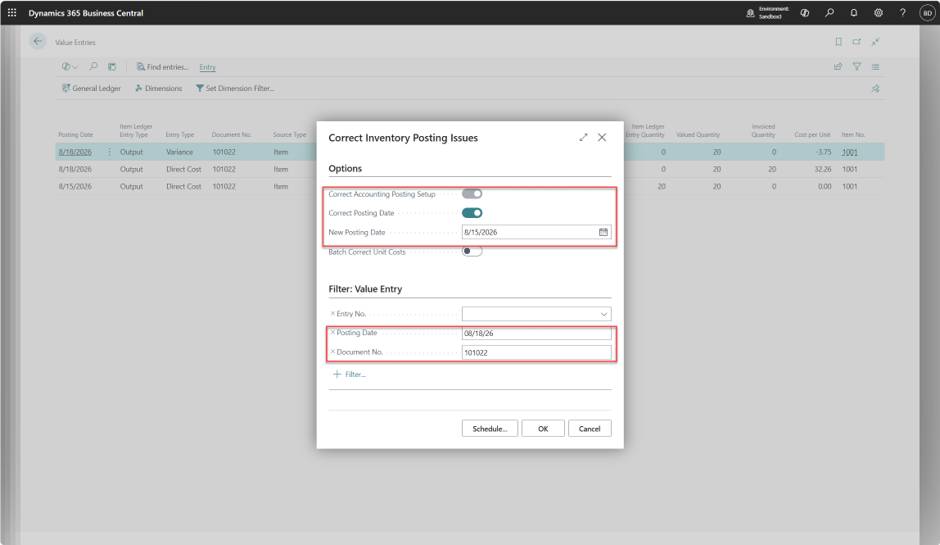This screenshot has width=940, height=545.
Task: Open the share icon on the list toolbar
Action: click(838, 67)
